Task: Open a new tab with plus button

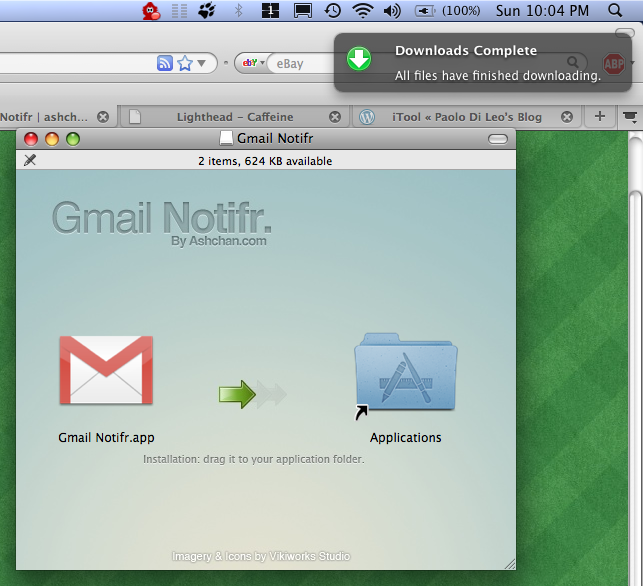Action: (600, 116)
